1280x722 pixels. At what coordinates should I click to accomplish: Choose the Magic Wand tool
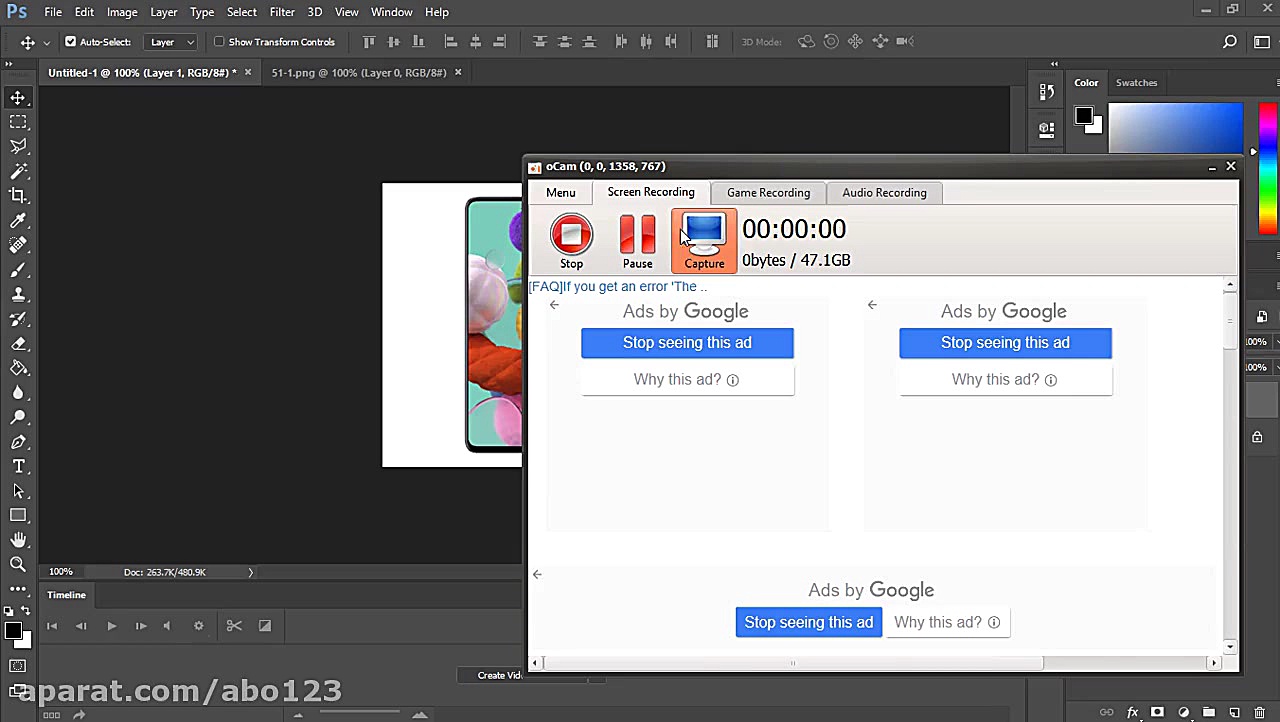coord(18,172)
